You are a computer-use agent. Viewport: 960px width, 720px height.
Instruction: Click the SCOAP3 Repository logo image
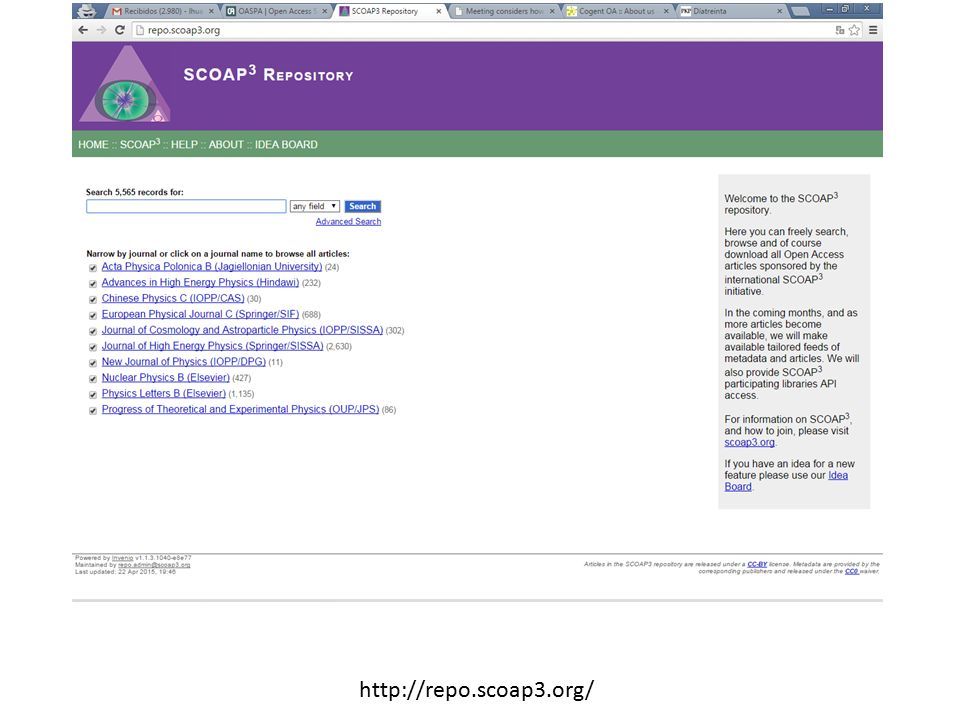click(126, 86)
